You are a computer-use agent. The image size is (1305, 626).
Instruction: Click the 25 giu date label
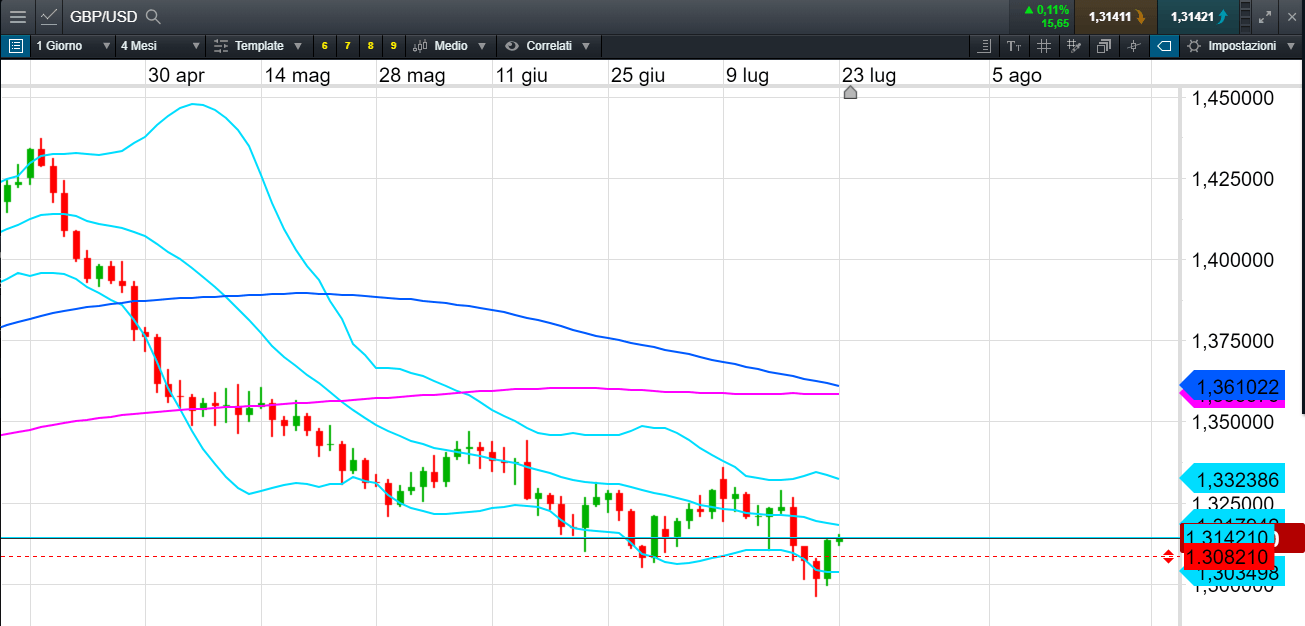coord(638,75)
